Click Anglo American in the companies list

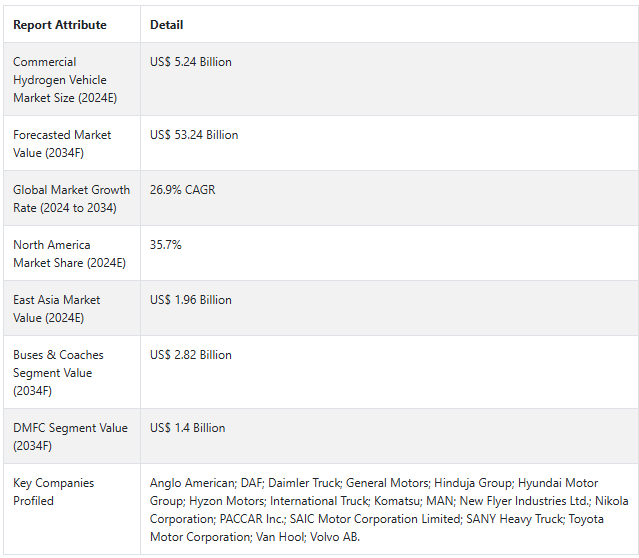192,483
